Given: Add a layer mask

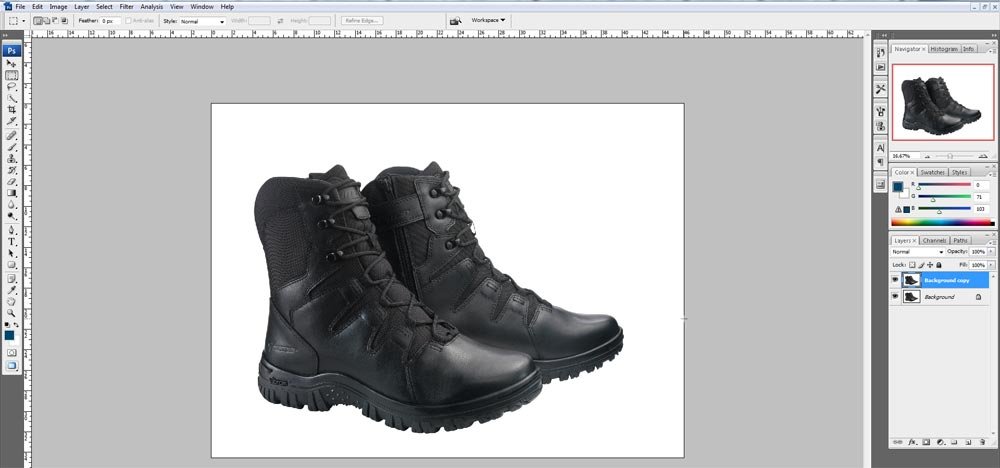Looking at the screenshot, I should click(926, 442).
